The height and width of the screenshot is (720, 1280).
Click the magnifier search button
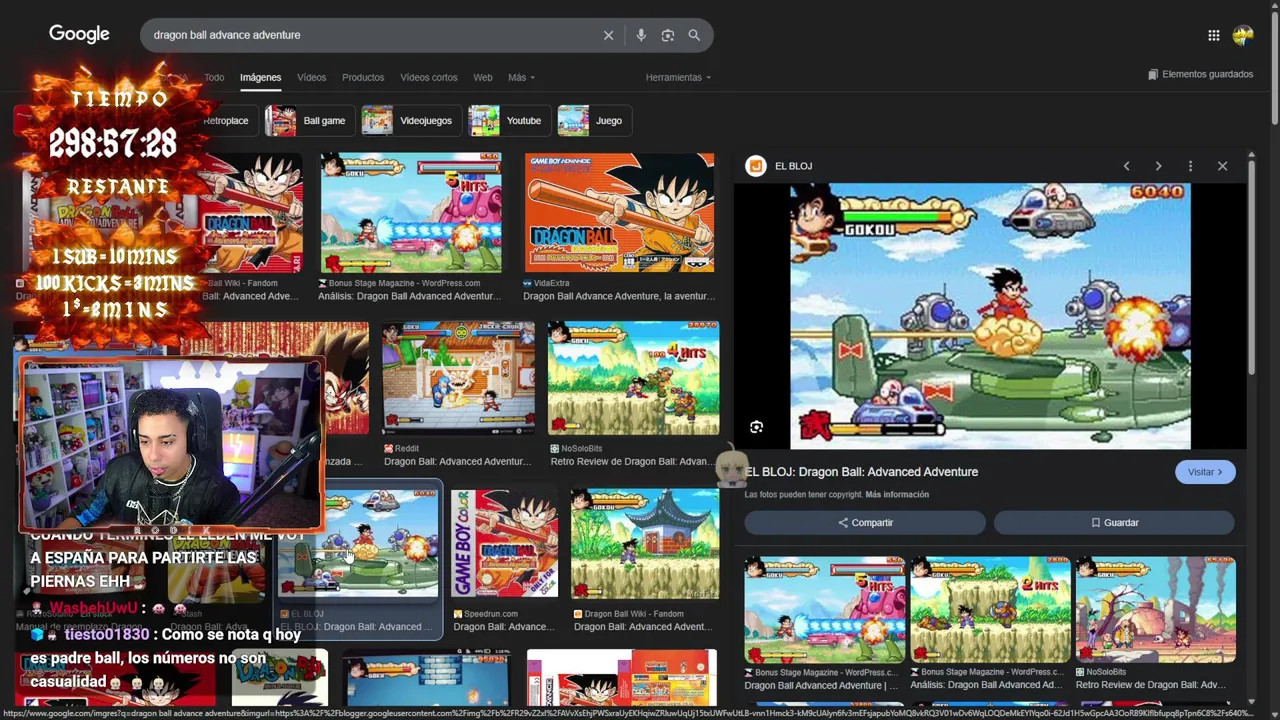click(x=694, y=35)
